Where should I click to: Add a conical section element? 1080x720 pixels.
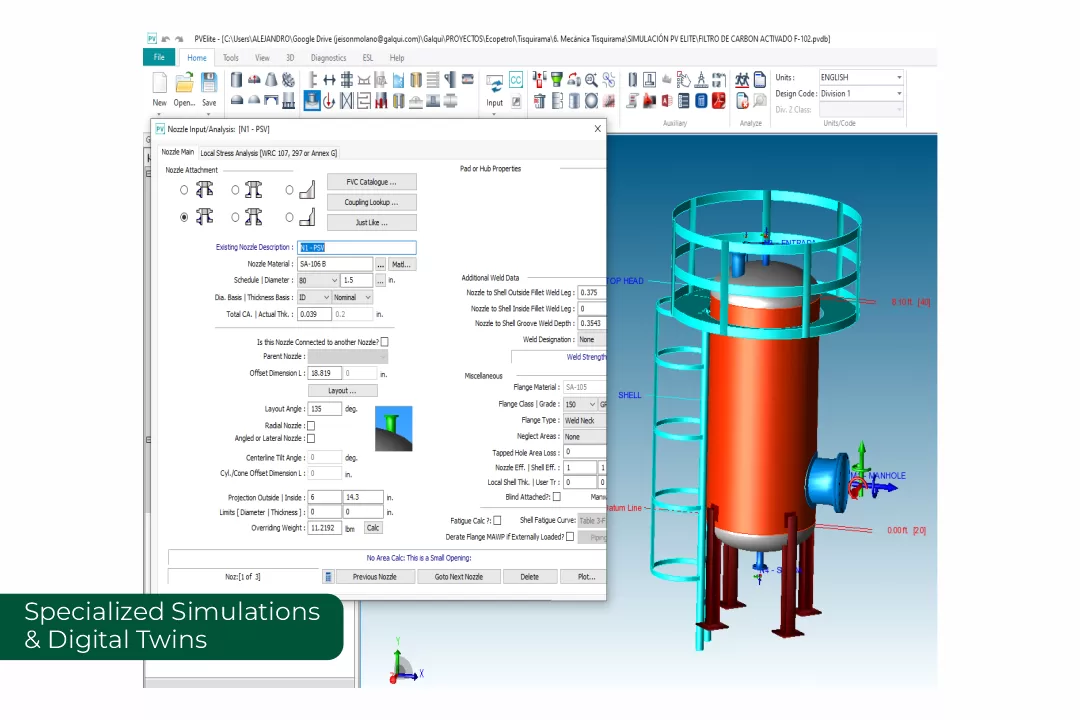coord(271,80)
